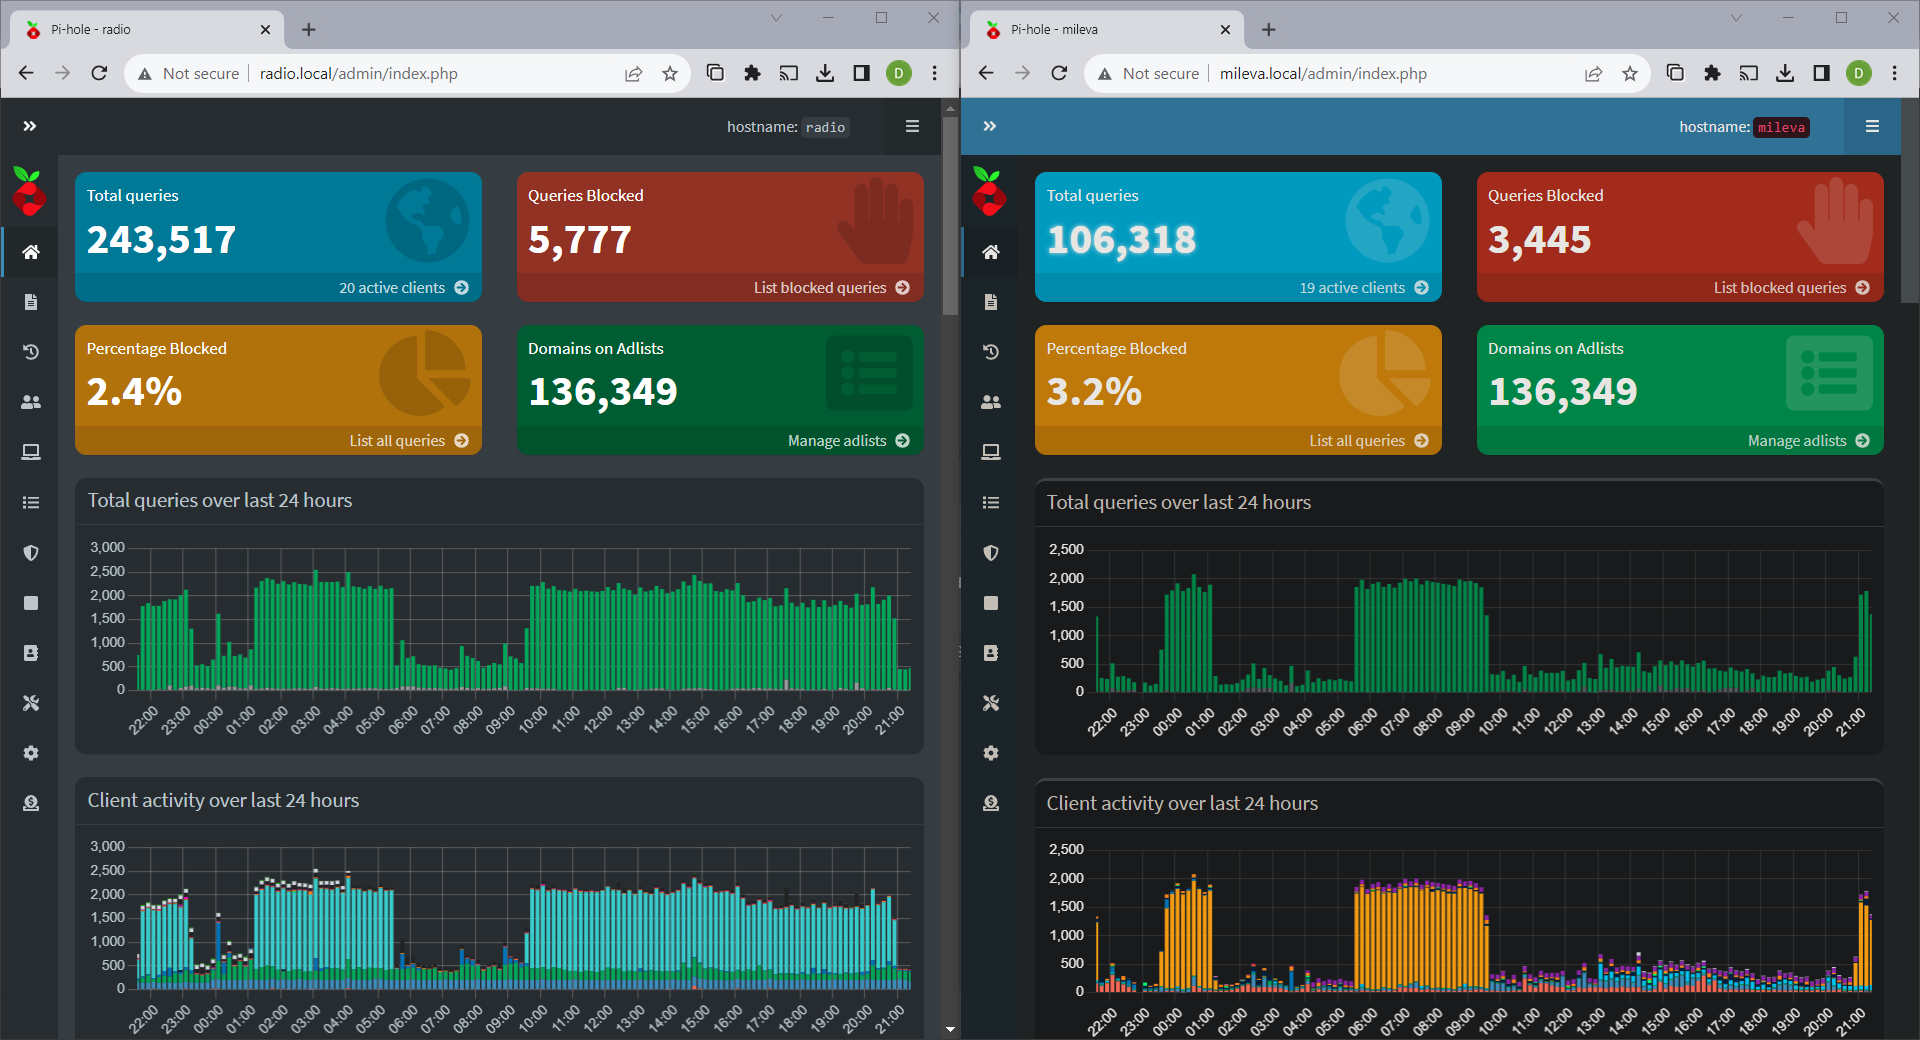Open Query Log icon in mileva sidebar

[x=991, y=302]
